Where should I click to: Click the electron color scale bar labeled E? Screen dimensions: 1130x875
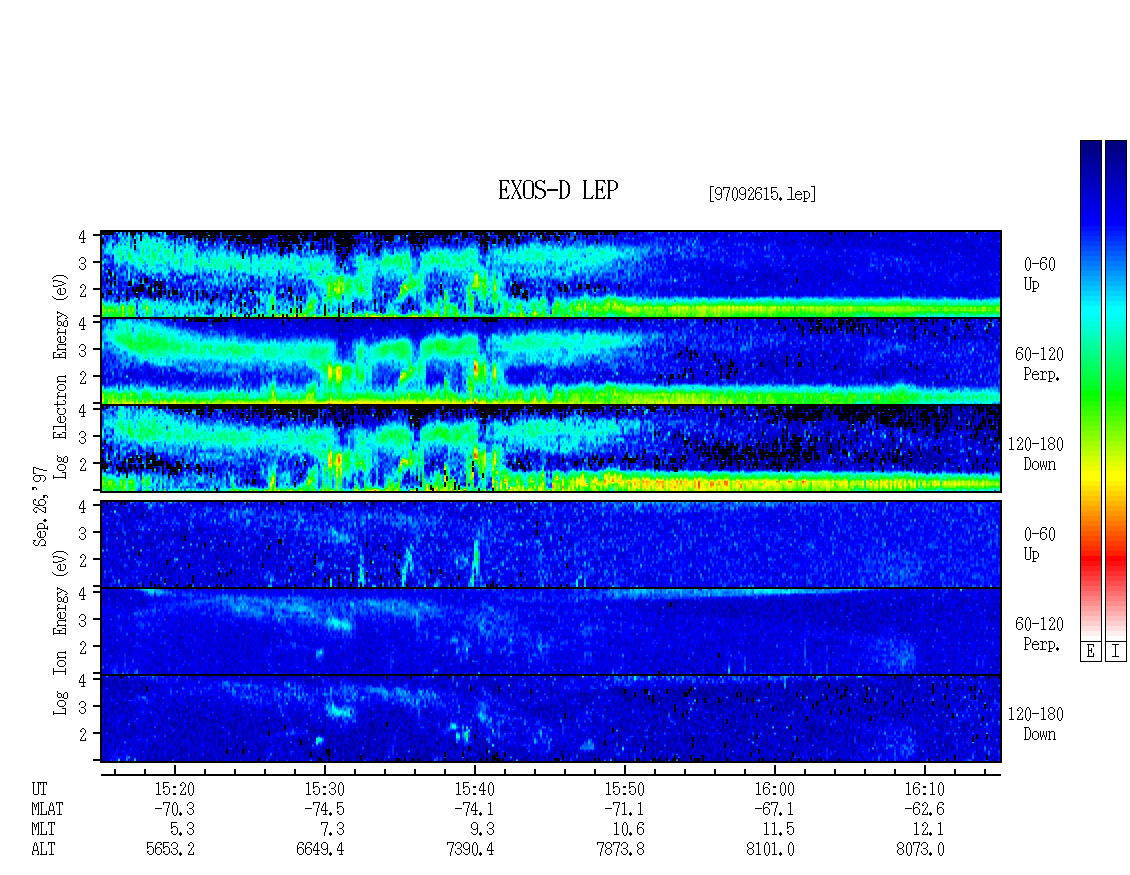click(1090, 389)
